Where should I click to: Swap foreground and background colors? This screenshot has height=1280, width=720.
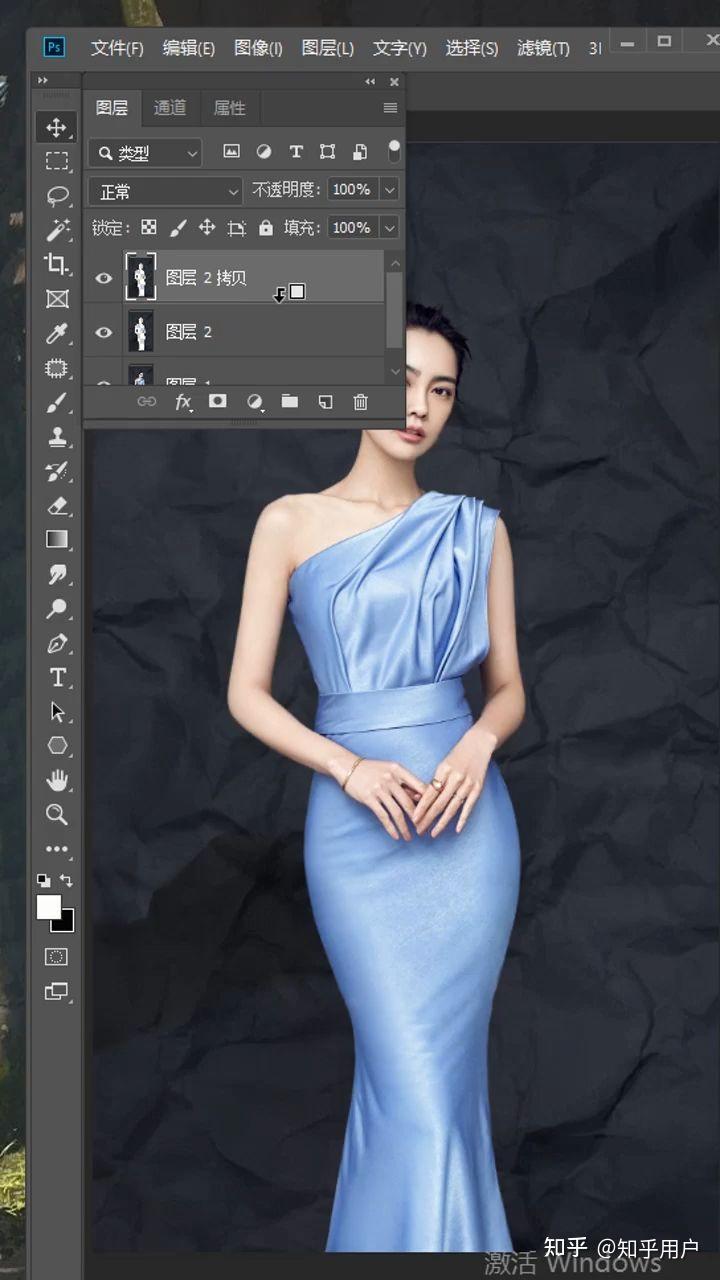pos(67,881)
